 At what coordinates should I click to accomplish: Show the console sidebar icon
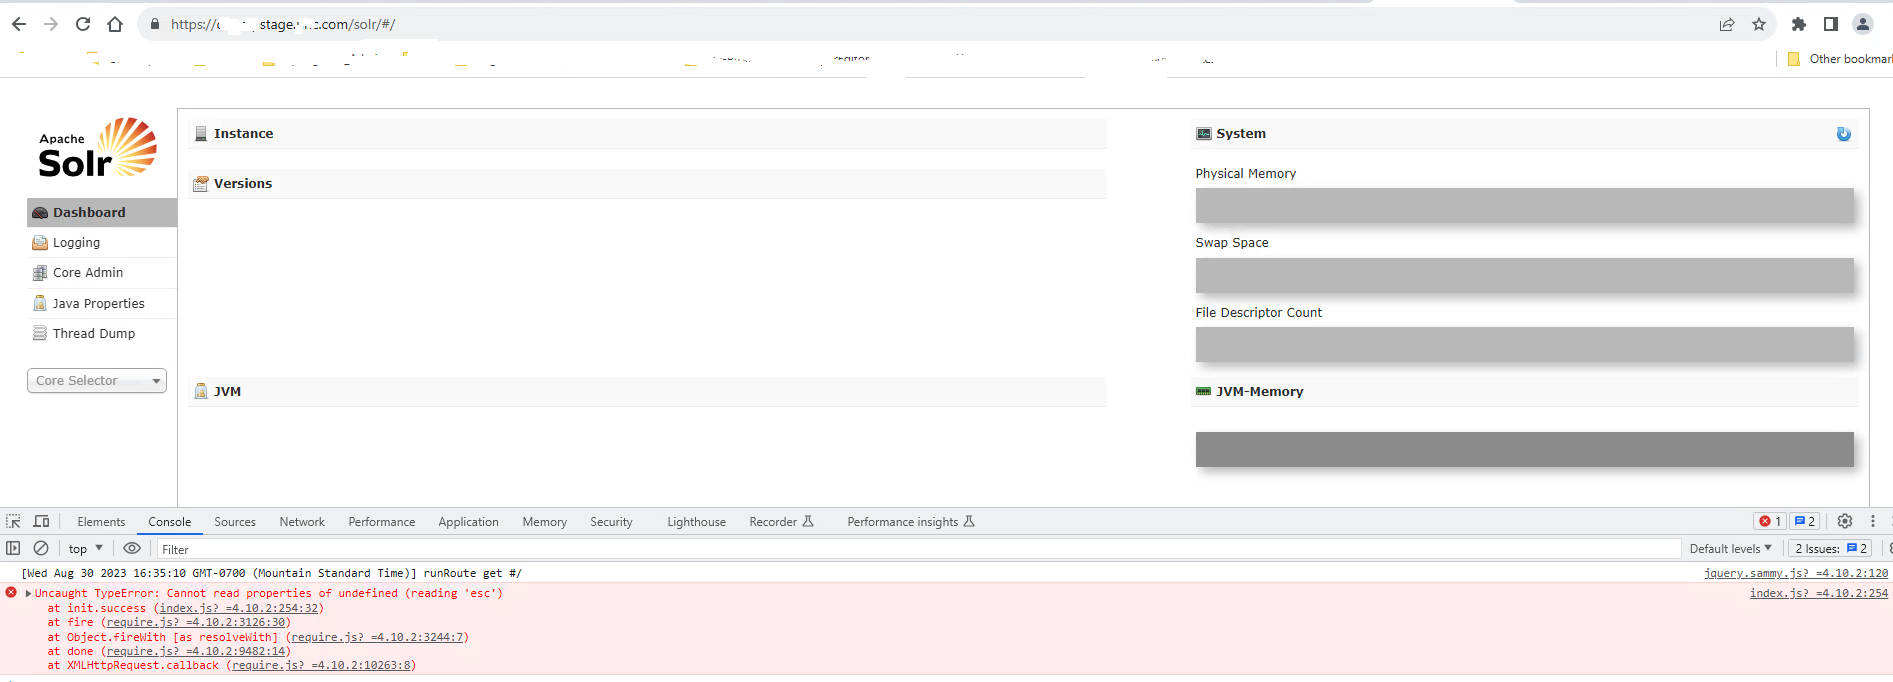[13, 548]
